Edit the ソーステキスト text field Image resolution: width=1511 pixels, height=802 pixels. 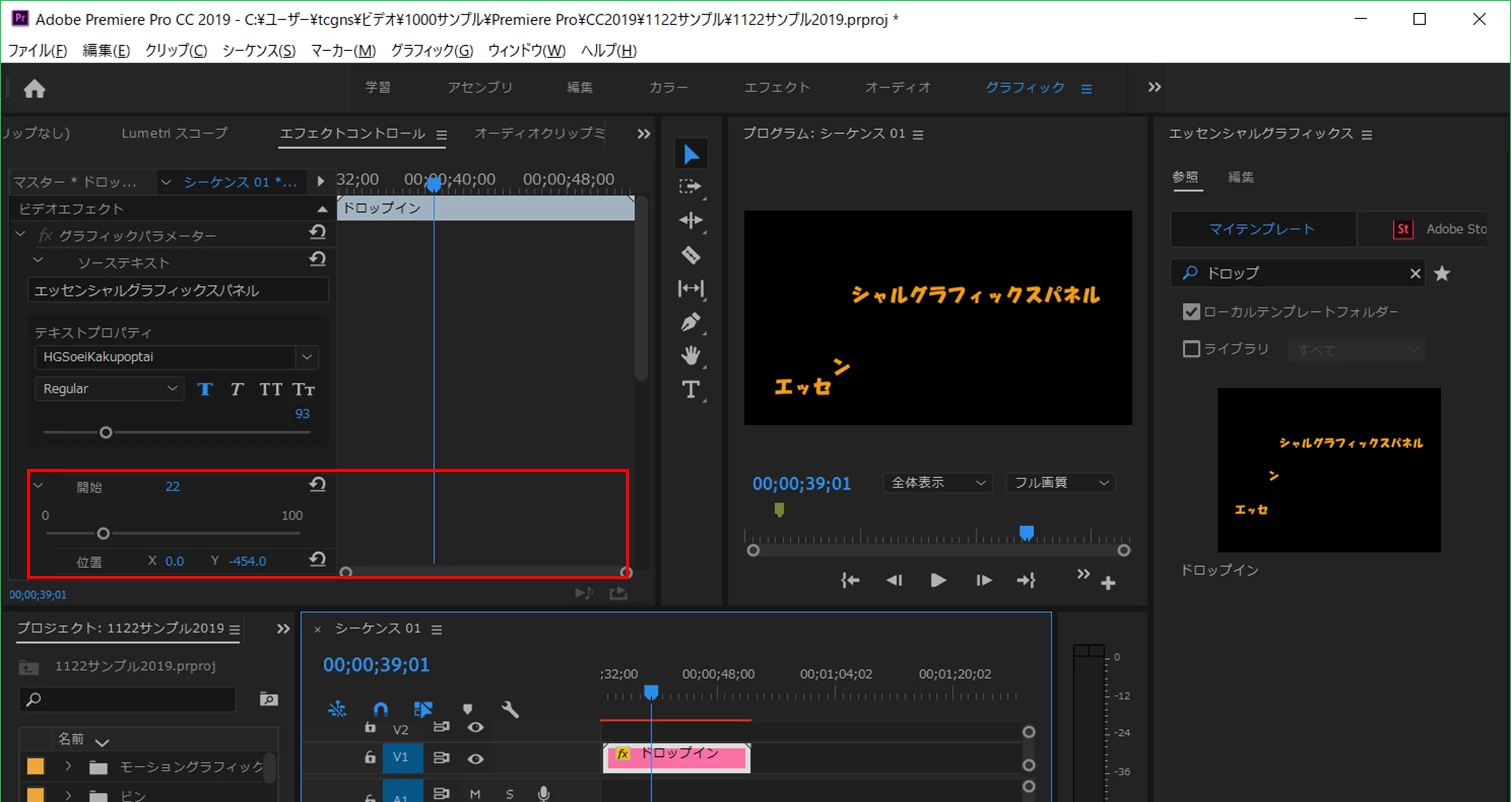178,290
